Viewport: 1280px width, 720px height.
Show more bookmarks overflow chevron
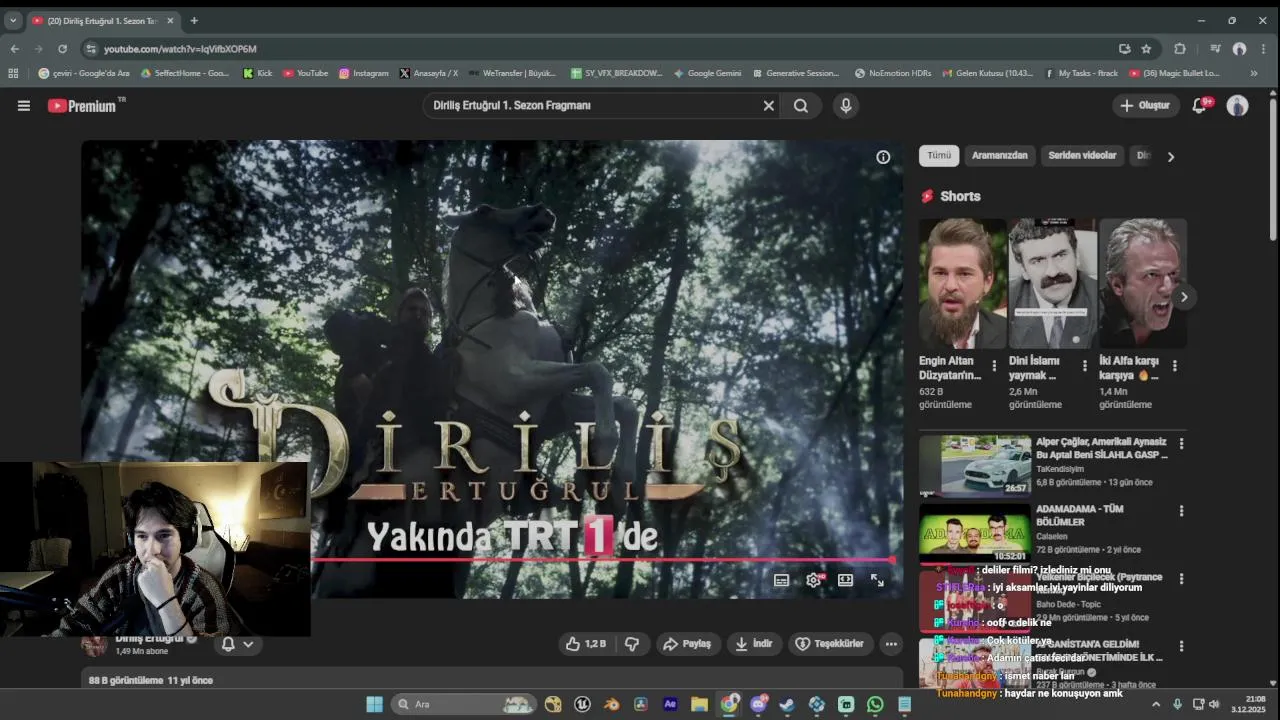coord(1254,73)
